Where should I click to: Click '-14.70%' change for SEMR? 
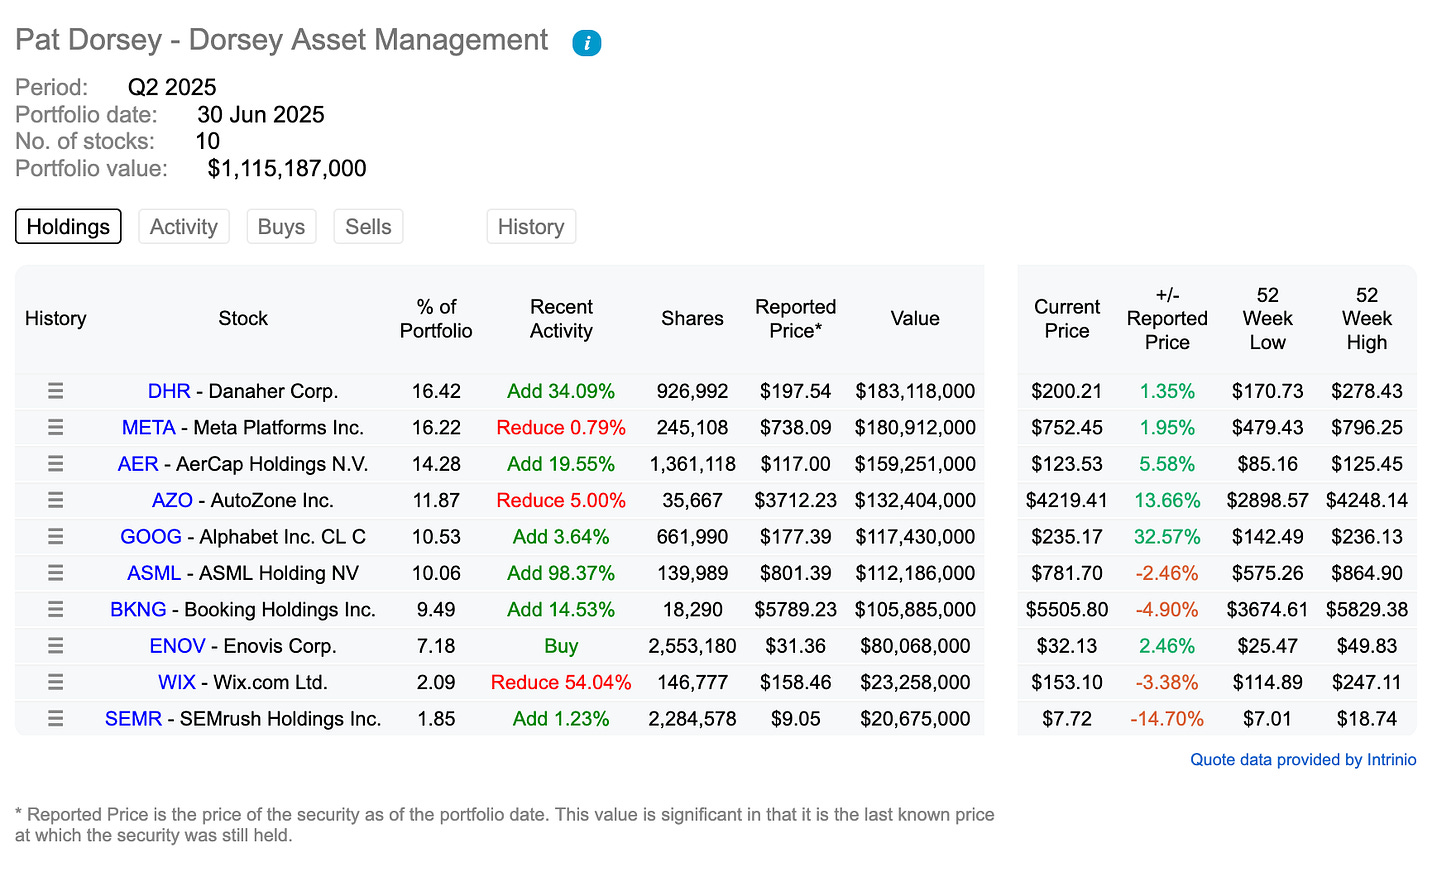tap(1167, 719)
